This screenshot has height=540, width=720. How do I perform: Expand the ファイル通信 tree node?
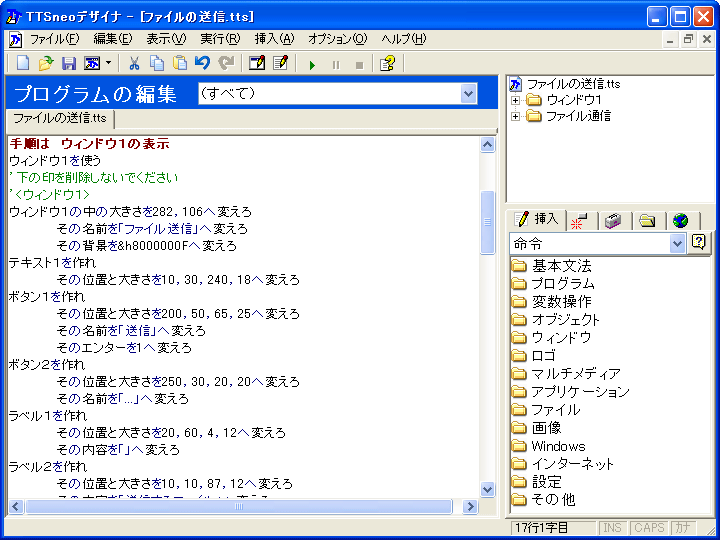pos(516,117)
